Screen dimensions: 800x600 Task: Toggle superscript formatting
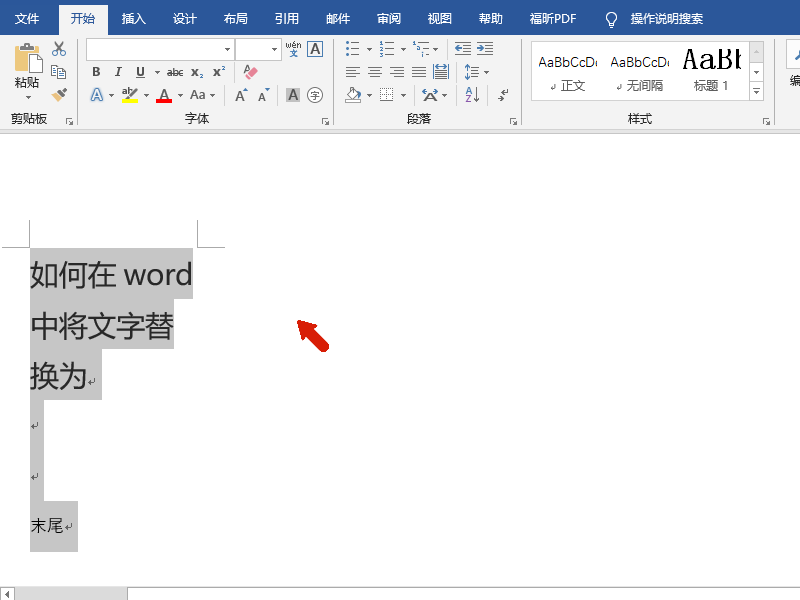(x=219, y=72)
